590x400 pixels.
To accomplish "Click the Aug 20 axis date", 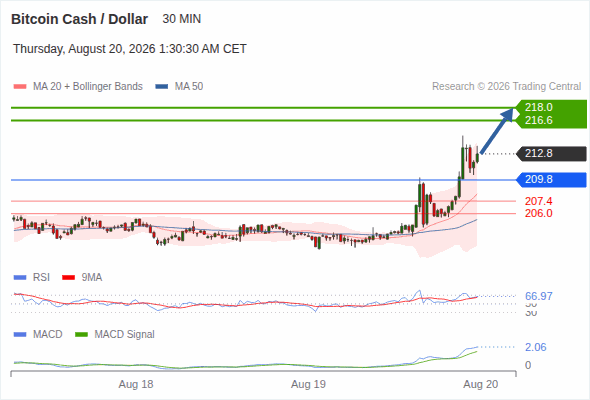I will click(481, 384).
